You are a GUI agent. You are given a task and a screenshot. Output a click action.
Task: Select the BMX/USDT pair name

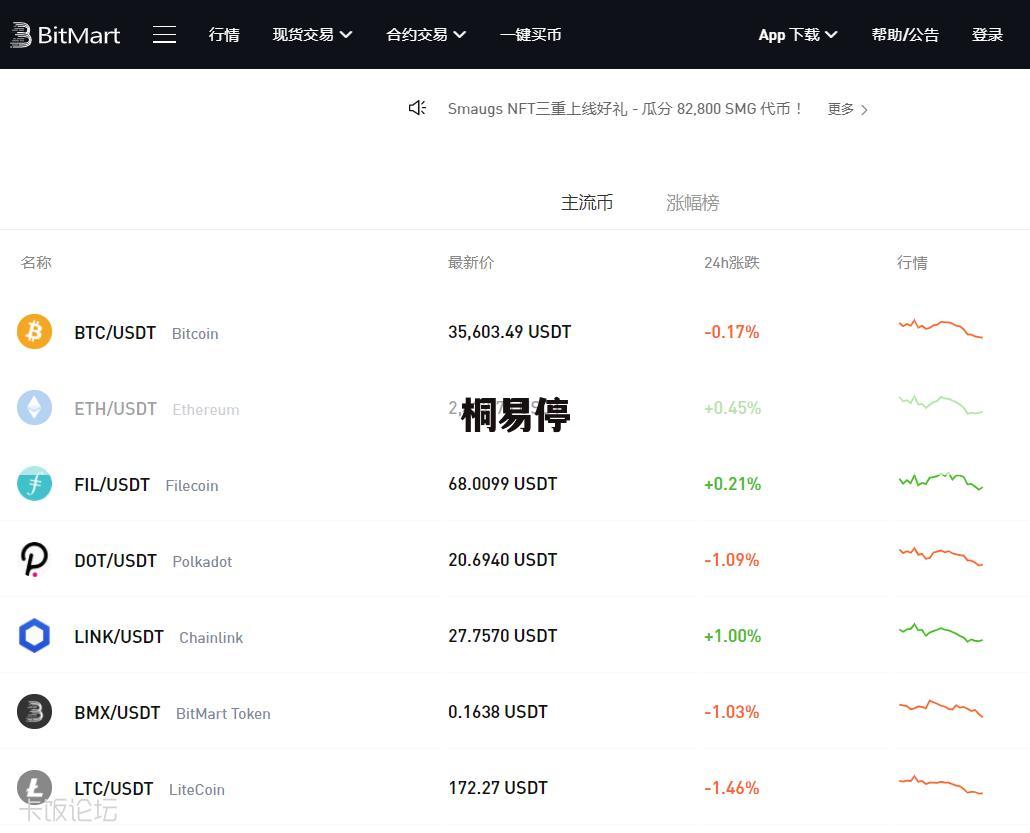(117, 713)
